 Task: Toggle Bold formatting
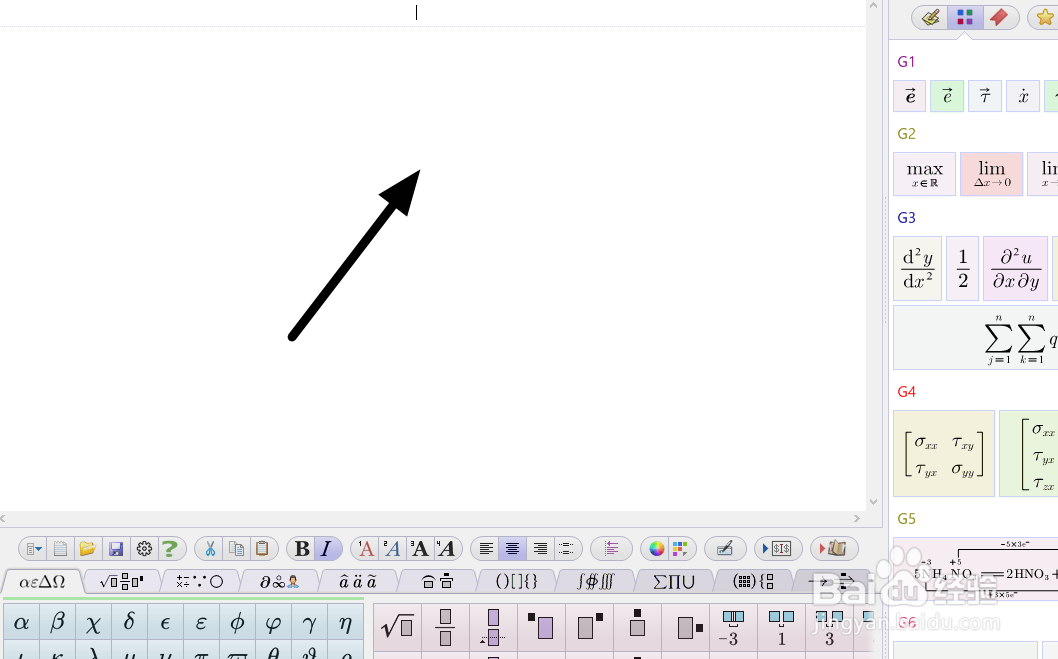[x=302, y=549]
